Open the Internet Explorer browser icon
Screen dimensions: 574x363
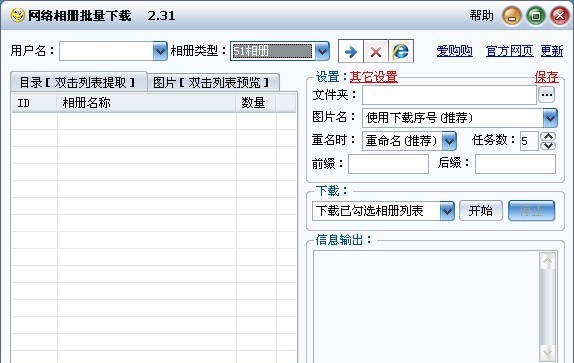(401, 51)
